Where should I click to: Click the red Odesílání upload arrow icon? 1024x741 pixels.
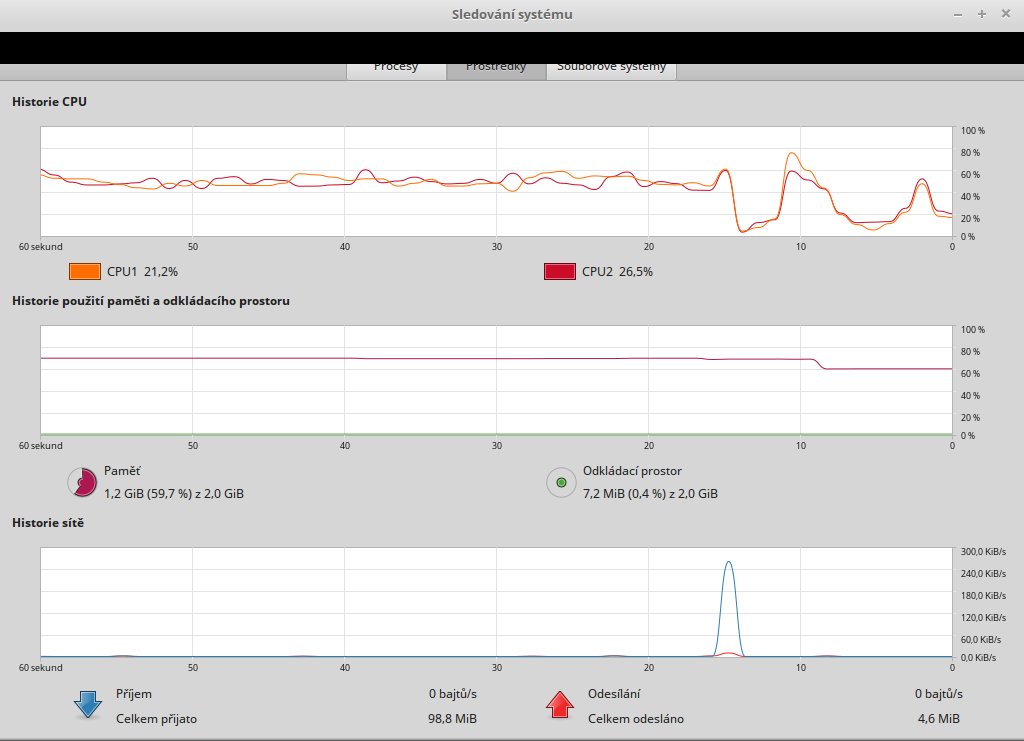pyautogui.click(x=561, y=705)
